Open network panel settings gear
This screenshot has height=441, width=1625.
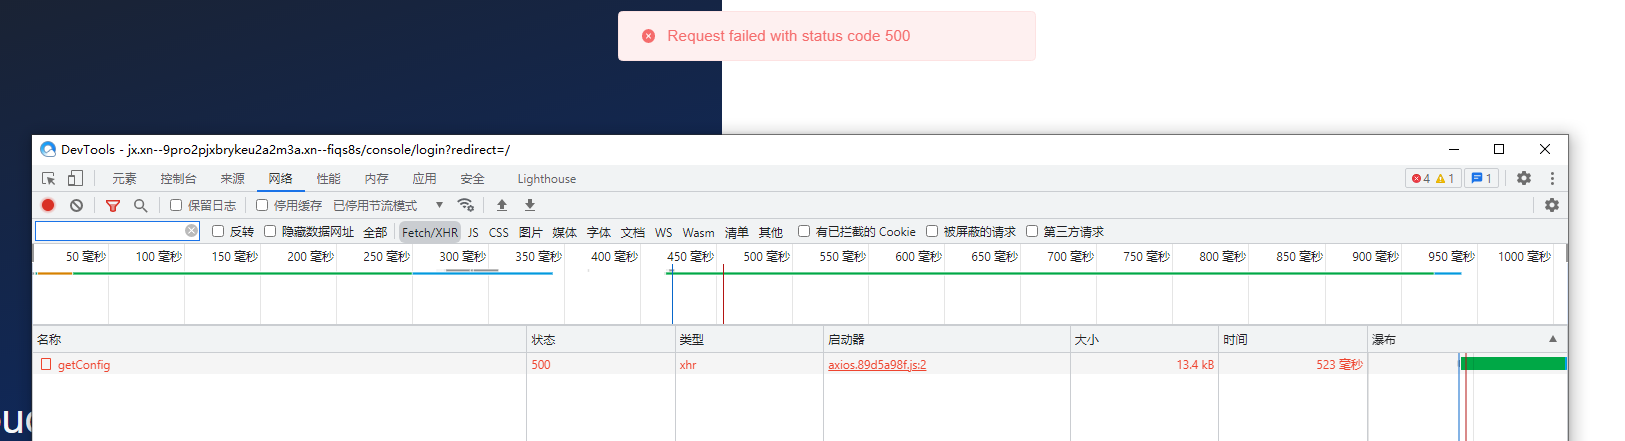coord(1552,205)
